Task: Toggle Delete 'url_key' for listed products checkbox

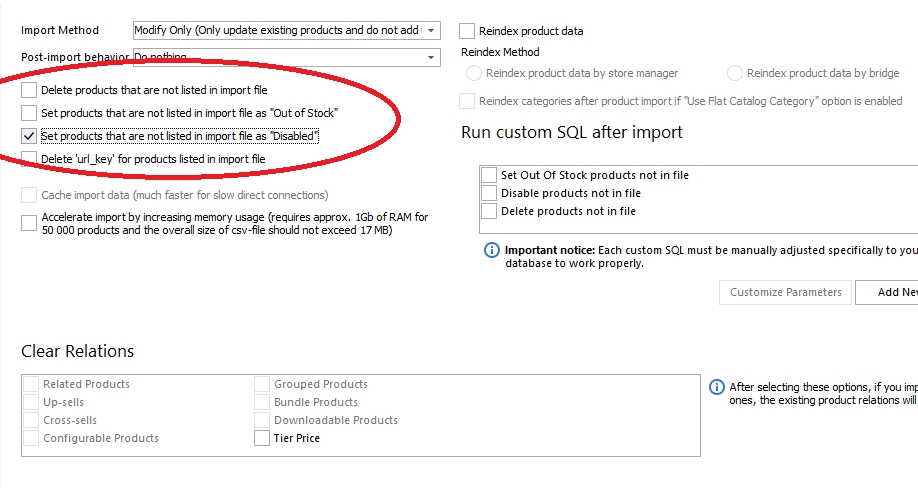Action: tap(30, 159)
